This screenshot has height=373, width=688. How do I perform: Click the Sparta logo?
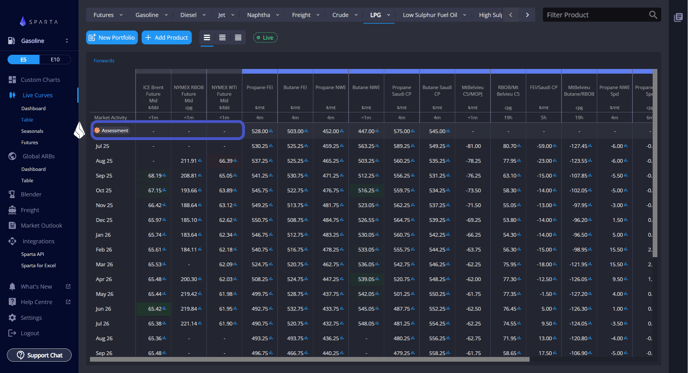39,21
